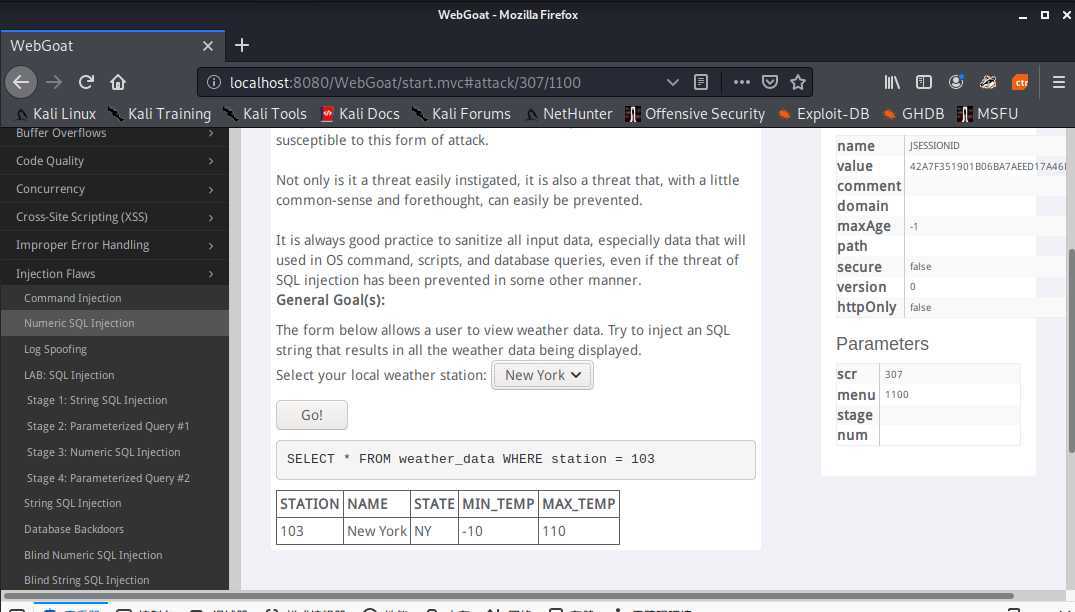Open Exploit-DB bookmark
Image resolution: width=1075 pixels, height=612 pixels.
click(823, 114)
